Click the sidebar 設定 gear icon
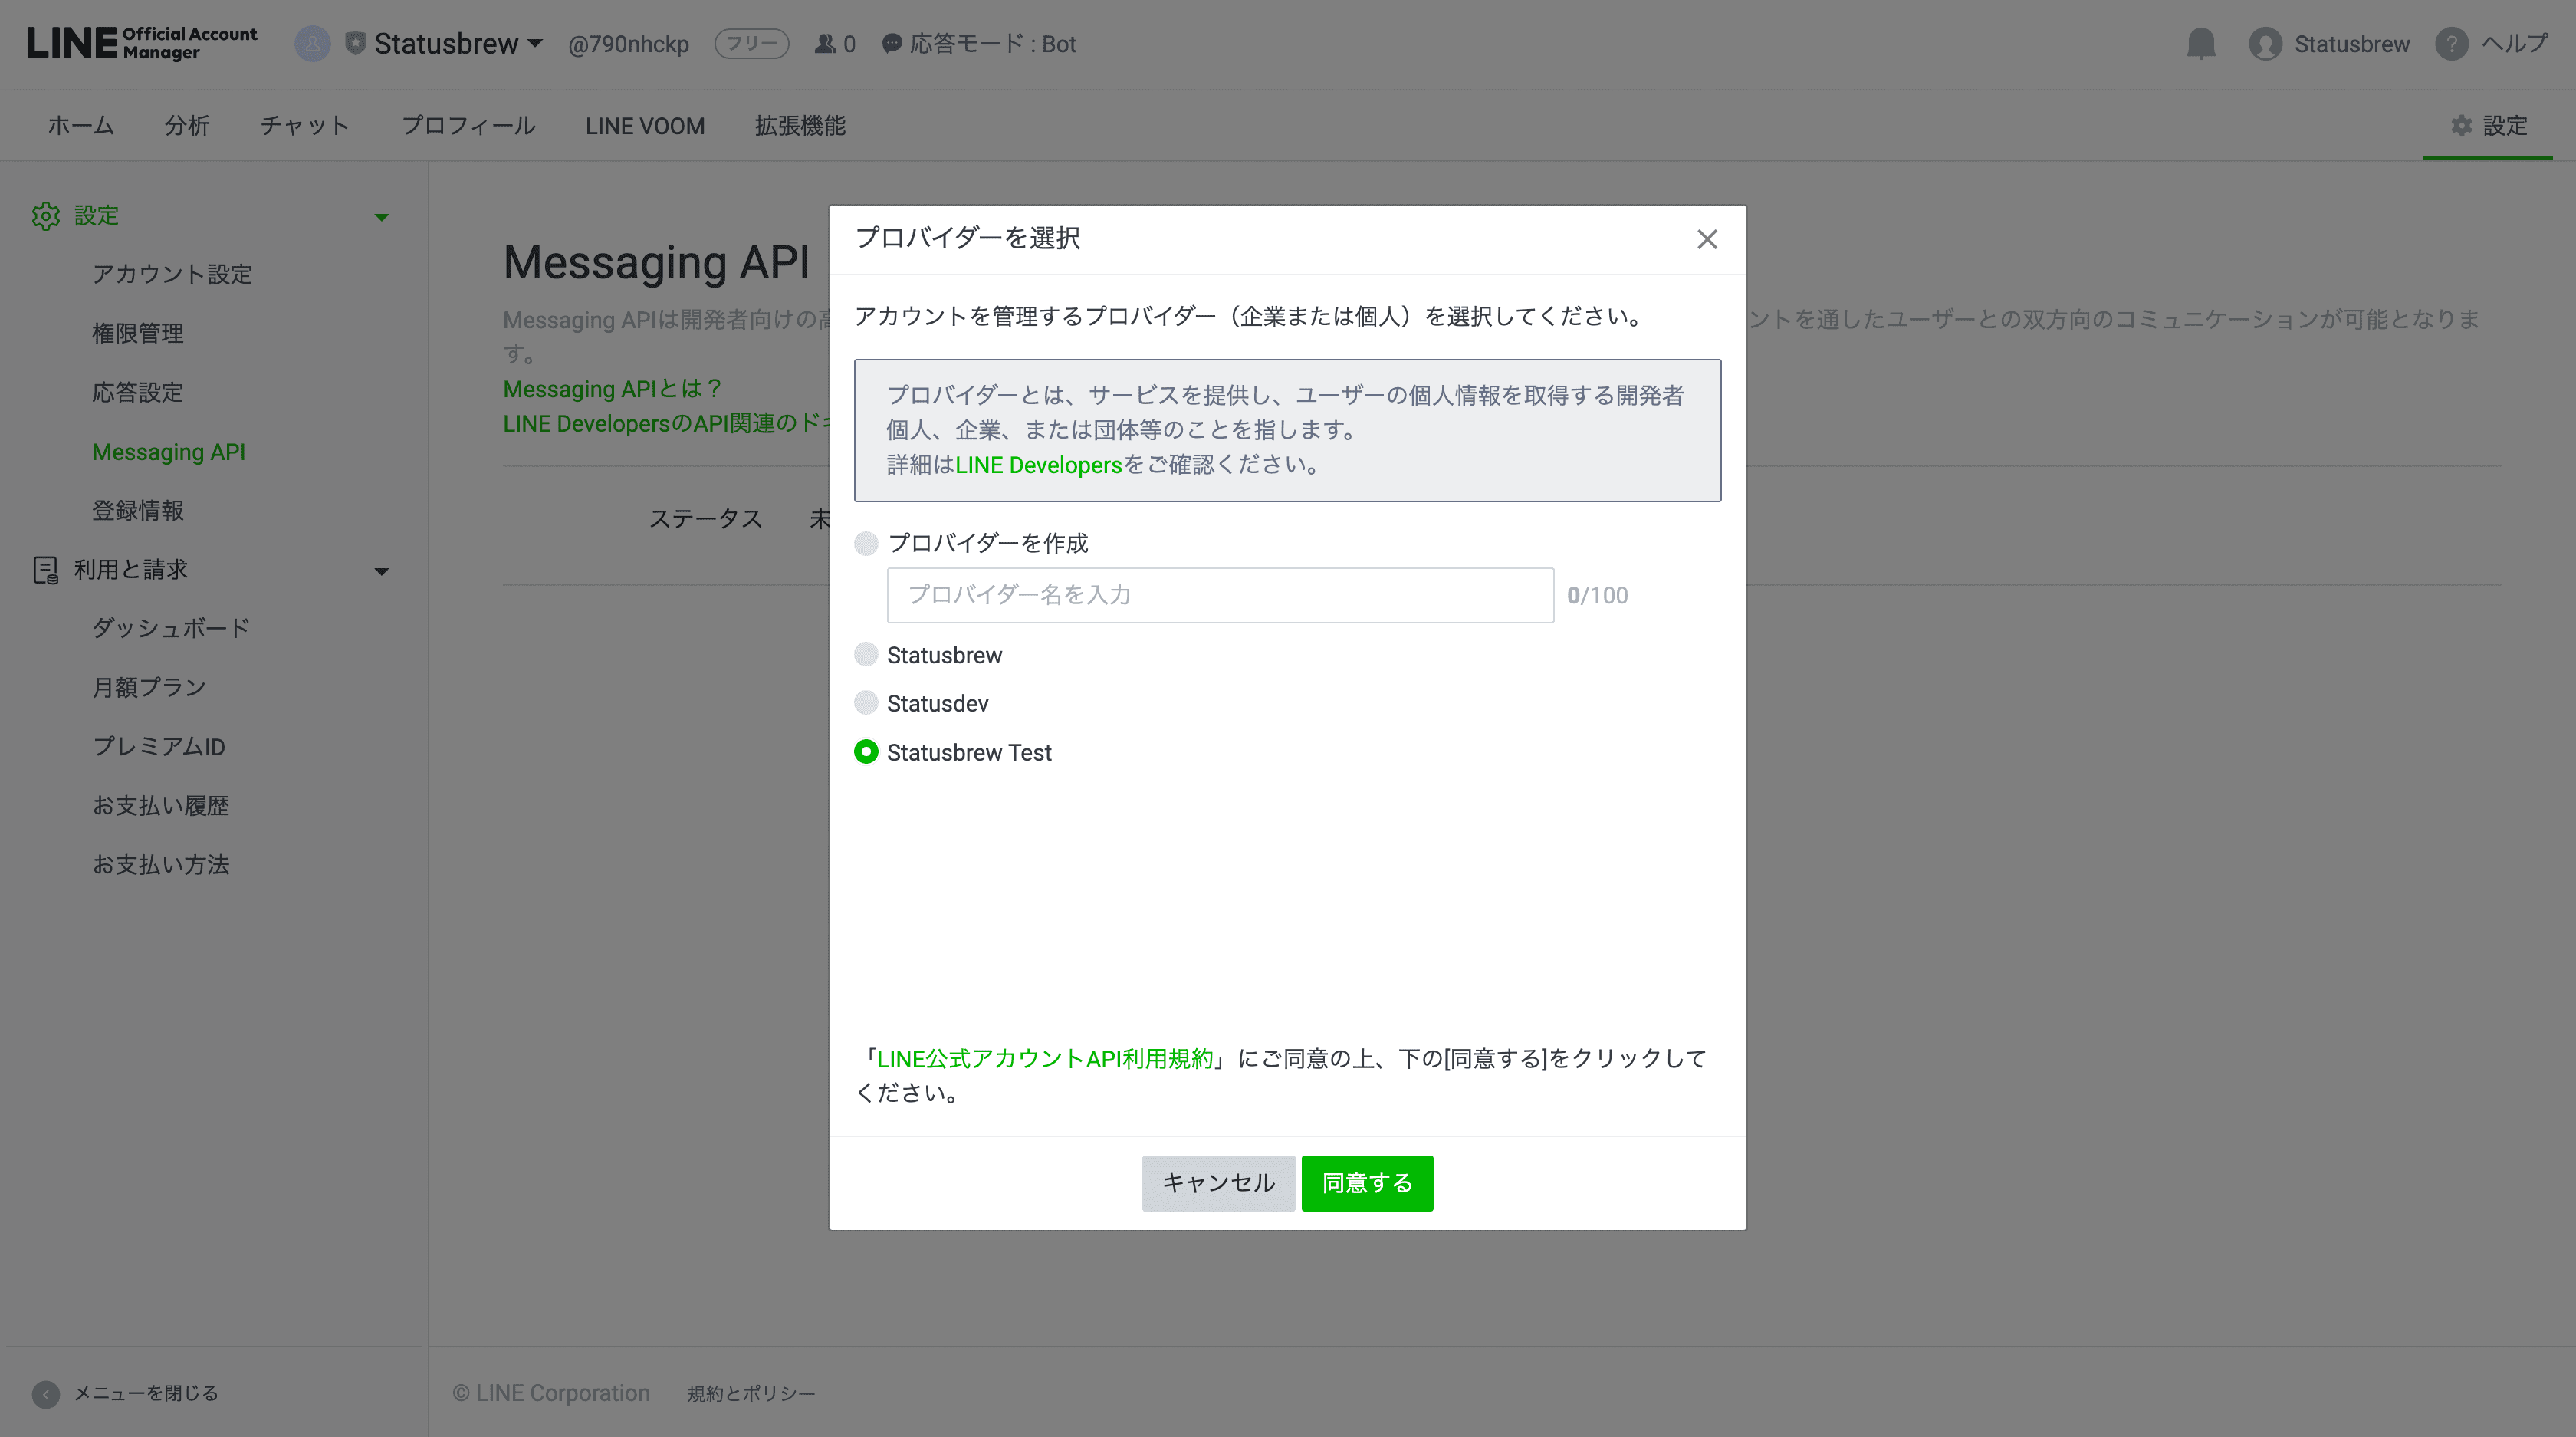The image size is (2576, 1437). 45,216
